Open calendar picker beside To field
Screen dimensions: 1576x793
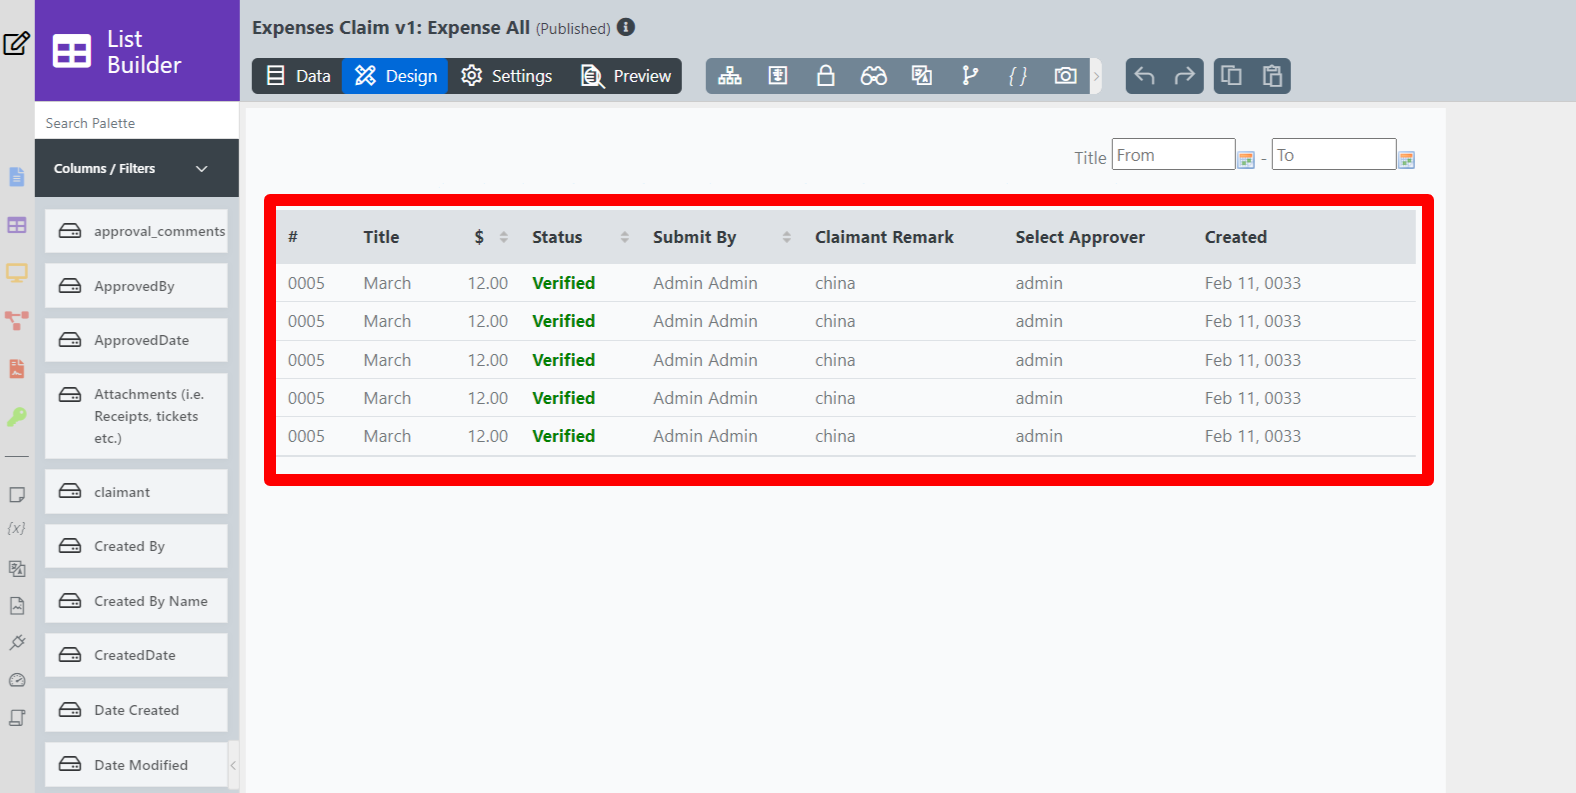[1407, 160]
